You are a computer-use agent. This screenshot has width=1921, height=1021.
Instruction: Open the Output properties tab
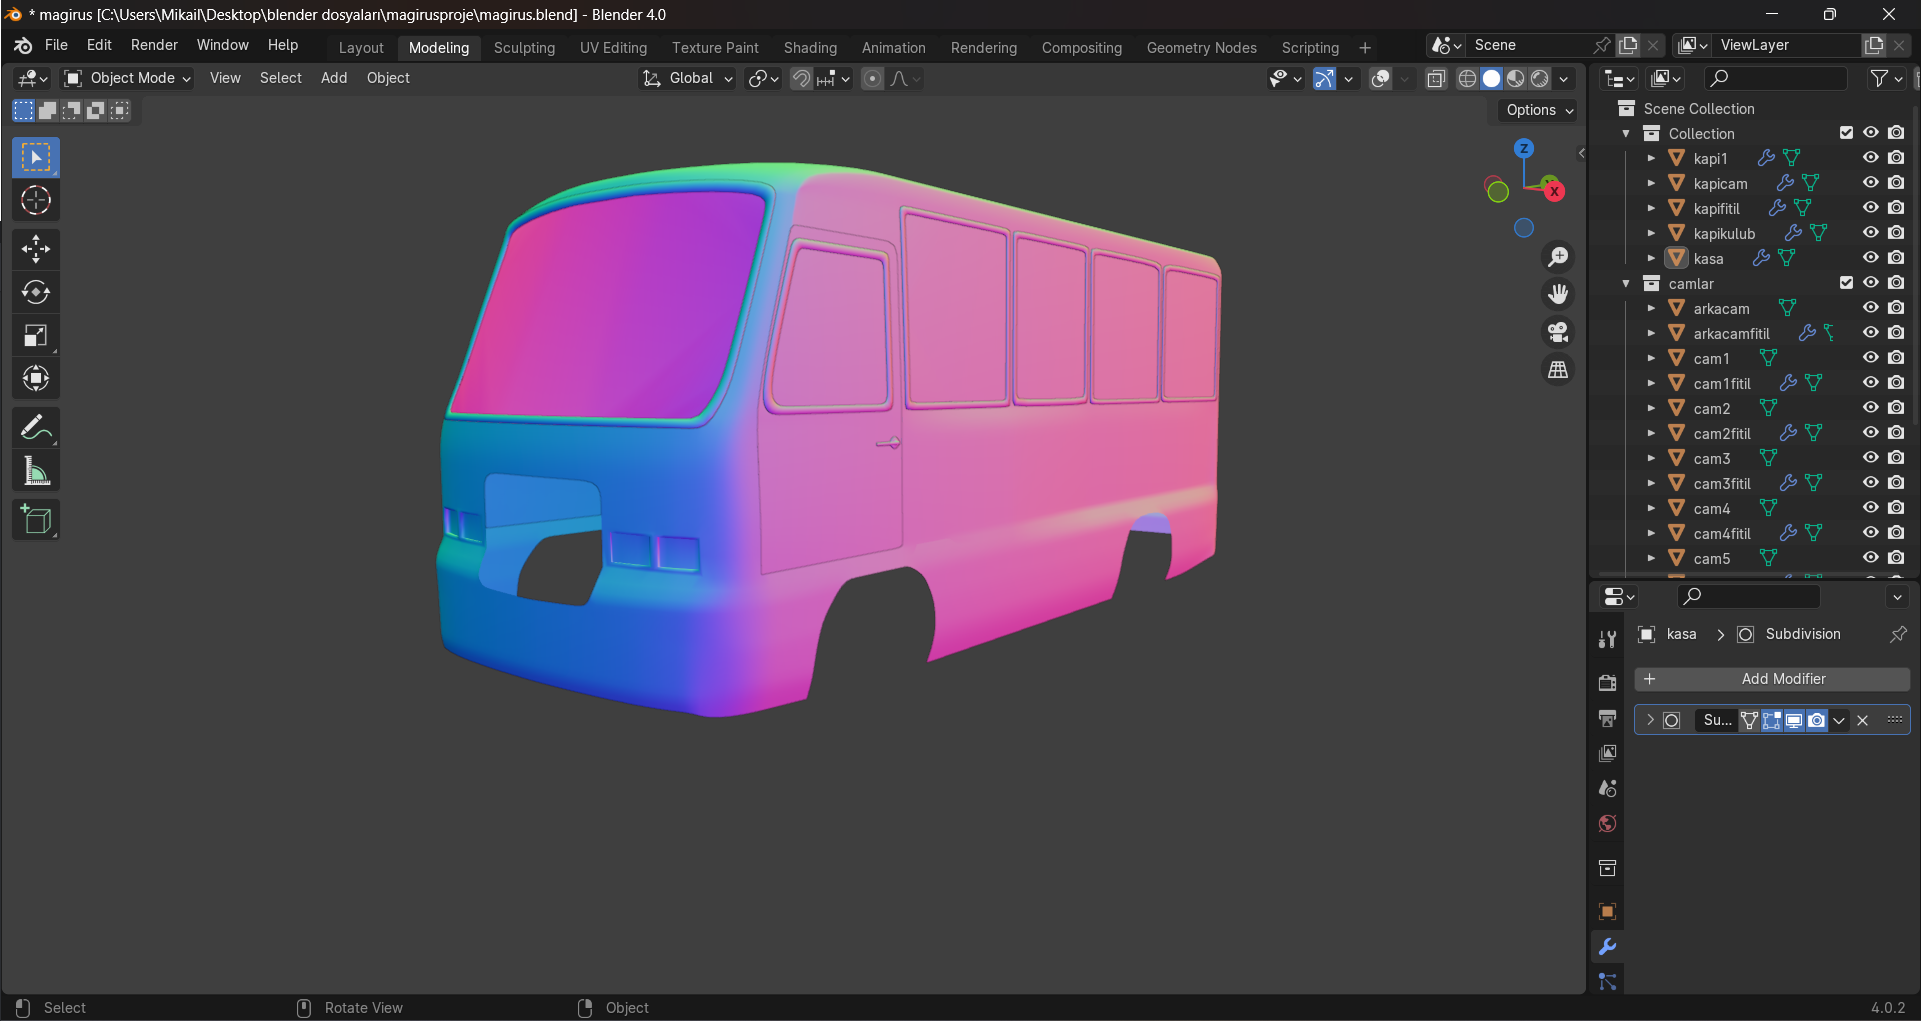click(1607, 718)
